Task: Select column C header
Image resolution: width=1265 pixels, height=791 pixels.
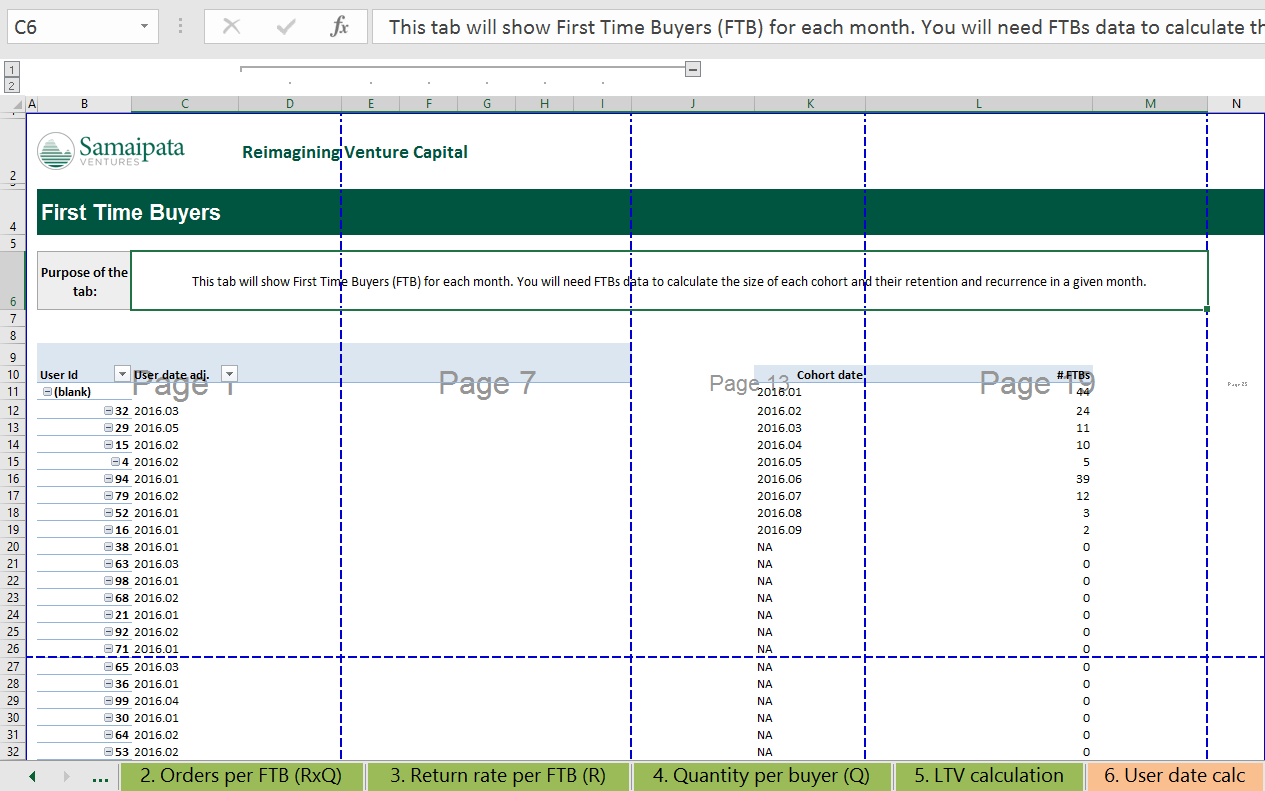Action: tap(184, 104)
